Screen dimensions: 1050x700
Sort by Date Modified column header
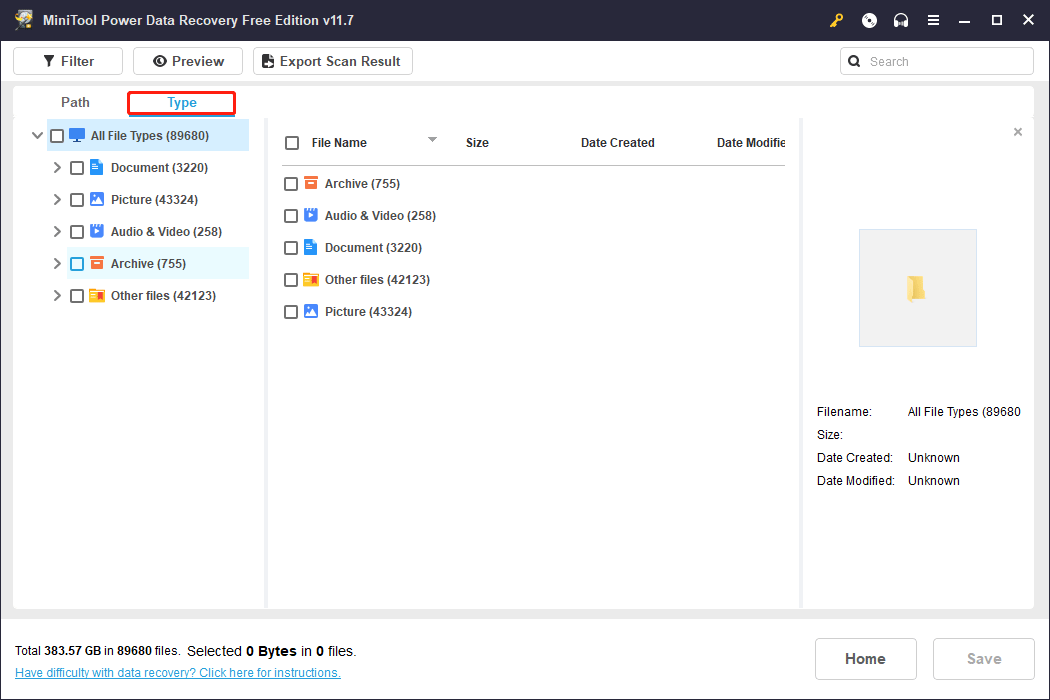coord(751,143)
